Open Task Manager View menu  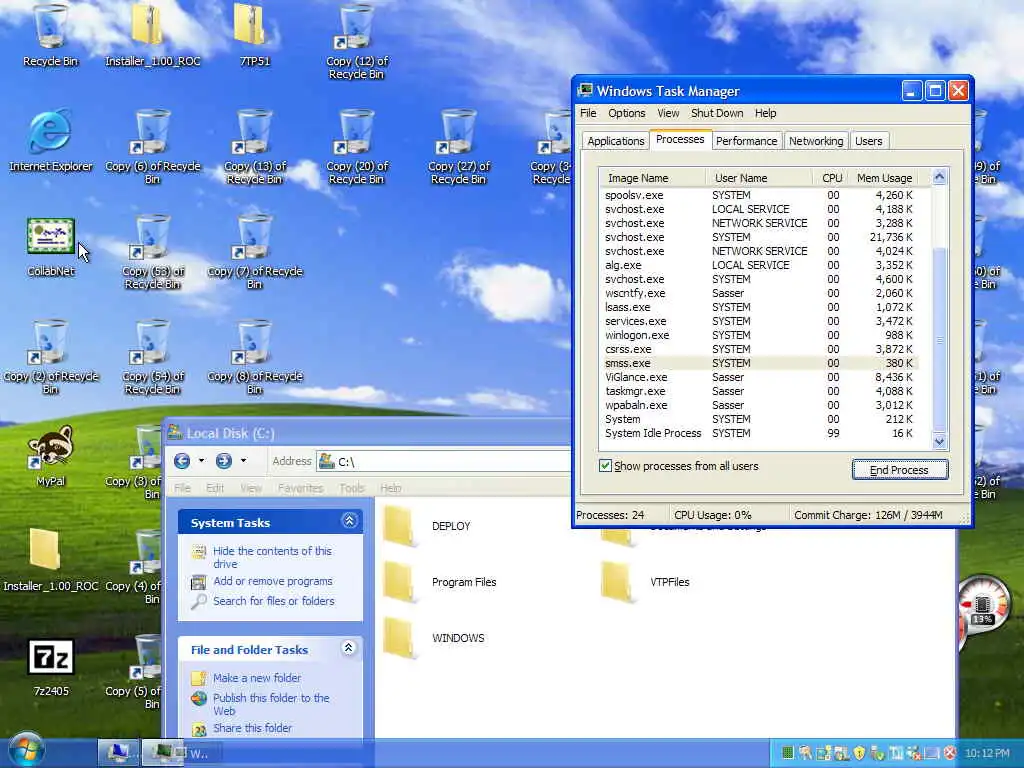point(668,113)
